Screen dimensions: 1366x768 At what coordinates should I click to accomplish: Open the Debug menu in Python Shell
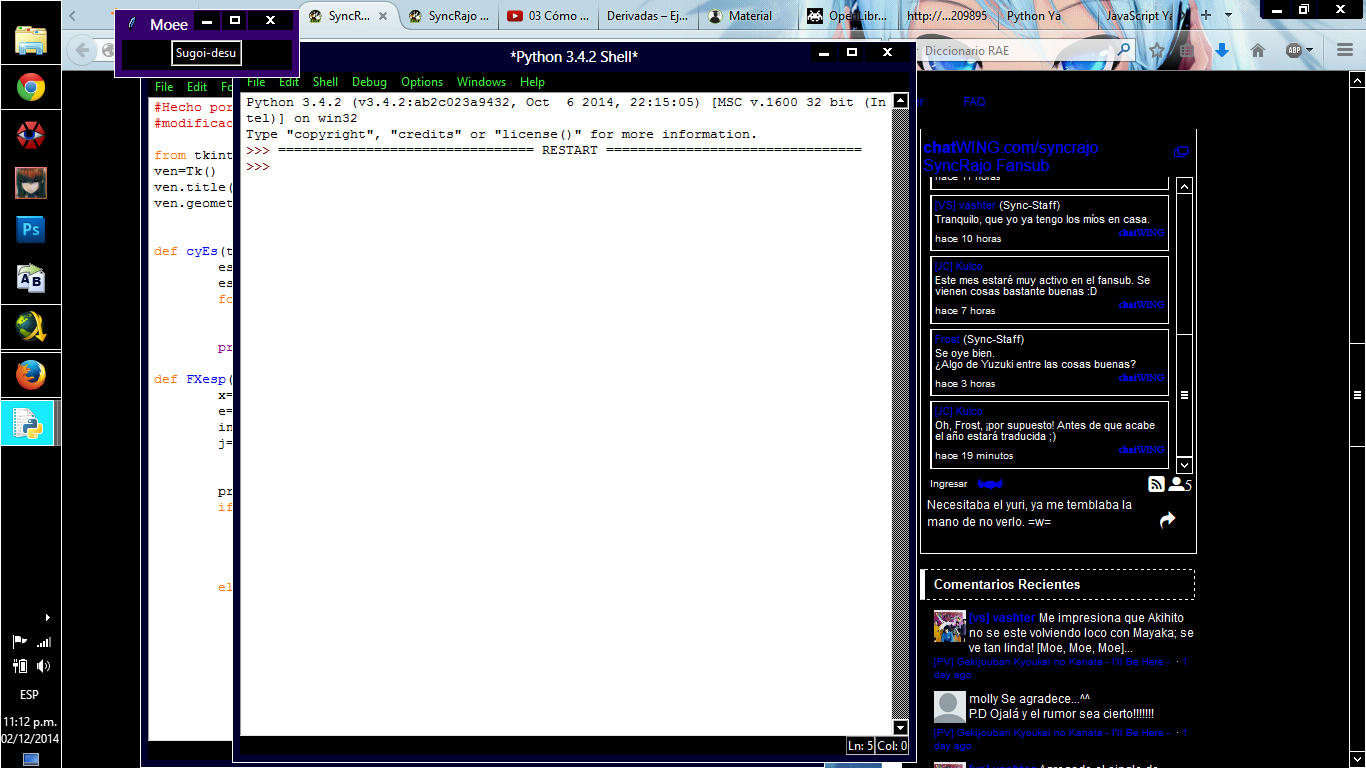(369, 82)
